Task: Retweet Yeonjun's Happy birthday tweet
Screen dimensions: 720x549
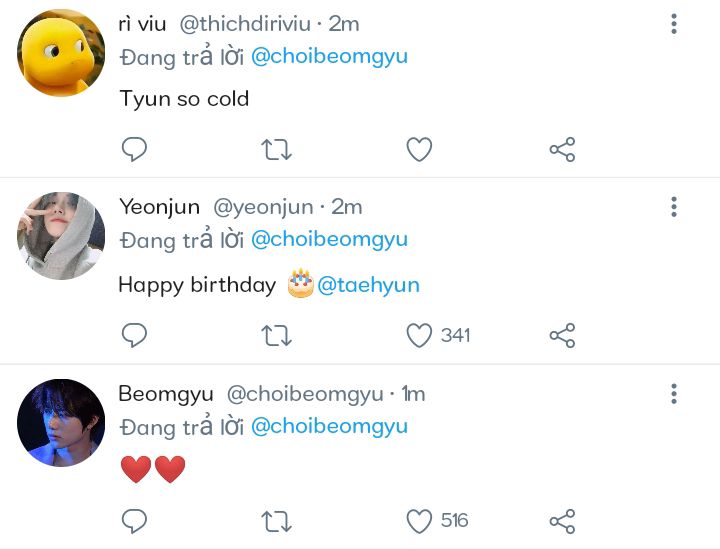Action: coord(276,335)
